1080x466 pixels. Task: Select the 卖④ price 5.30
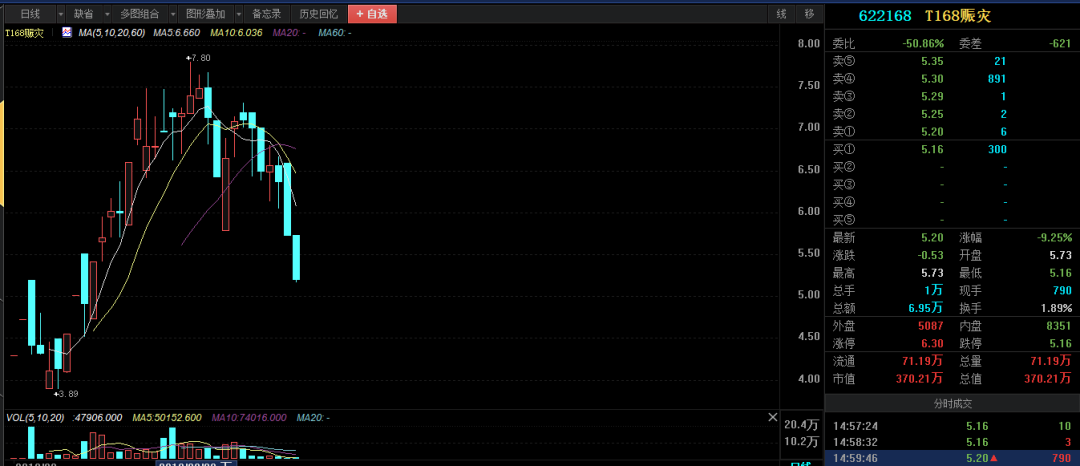click(932, 78)
